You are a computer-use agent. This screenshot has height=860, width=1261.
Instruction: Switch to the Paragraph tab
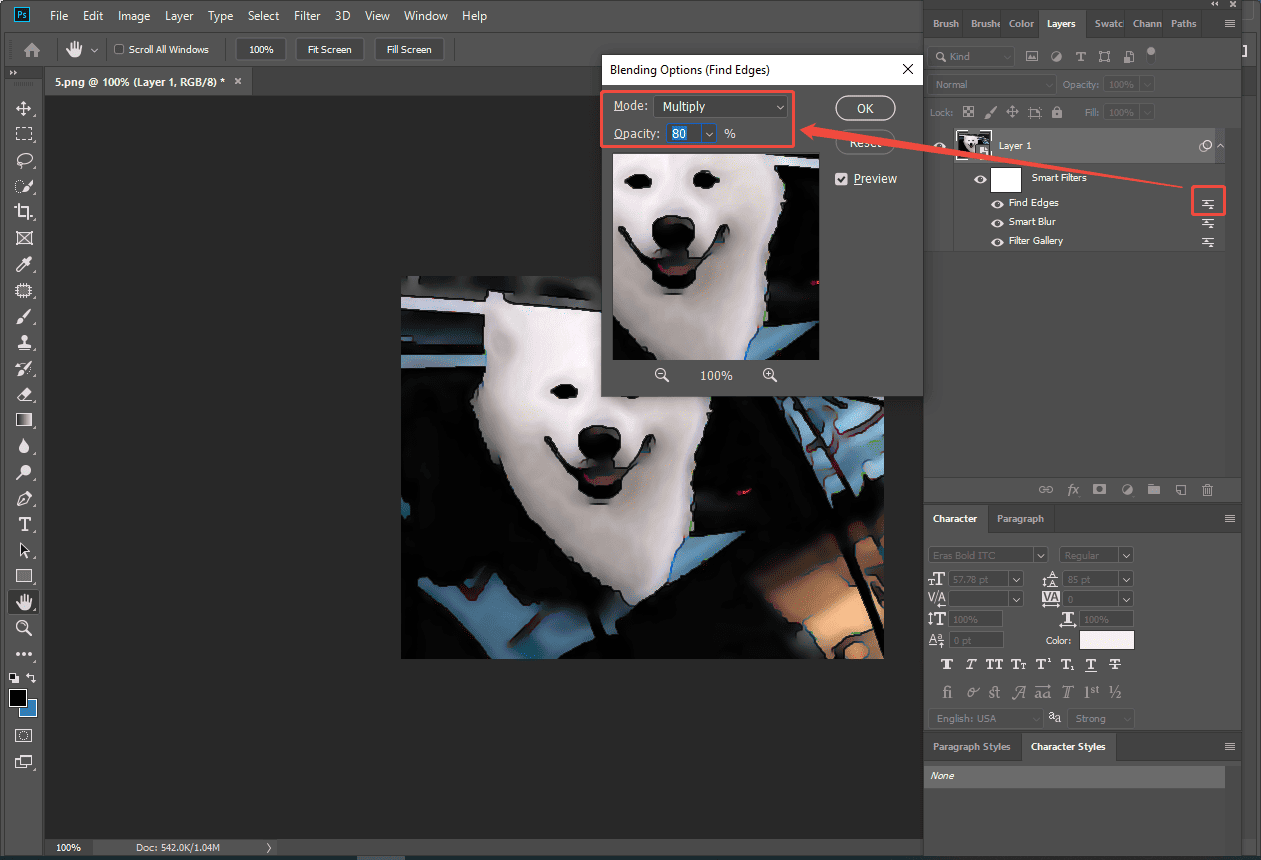pyautogui.click(x=1020, y=518)
